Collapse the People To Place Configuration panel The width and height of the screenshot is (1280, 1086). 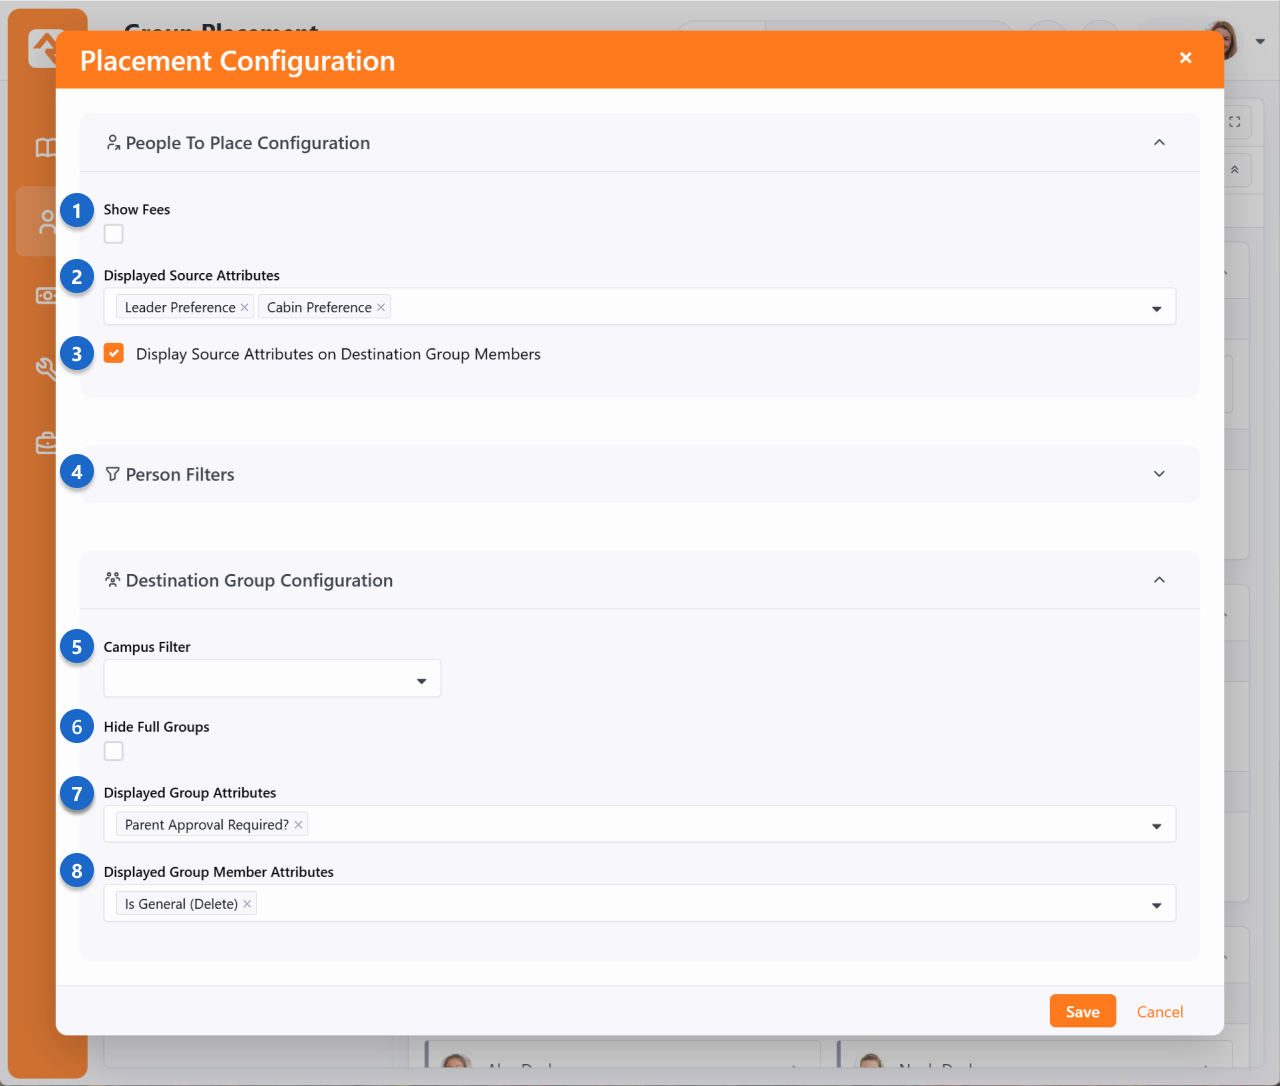click(1159, 143)
